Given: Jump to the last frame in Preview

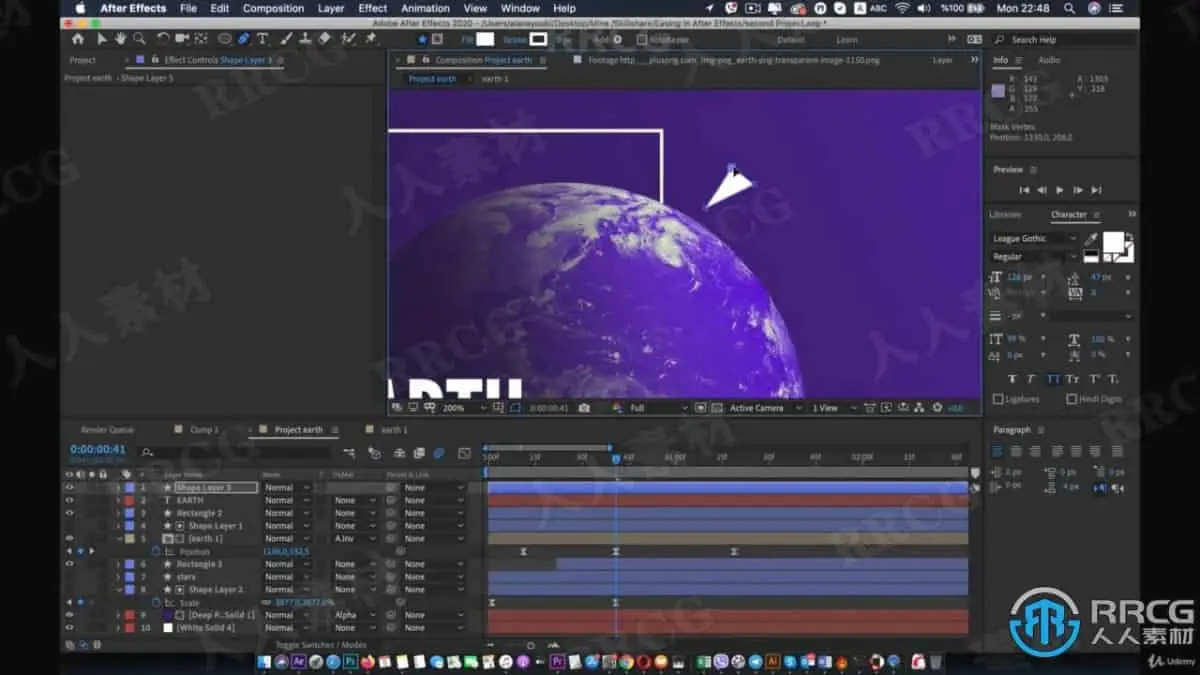Looking at the screenshot, I should point(1096,190).
